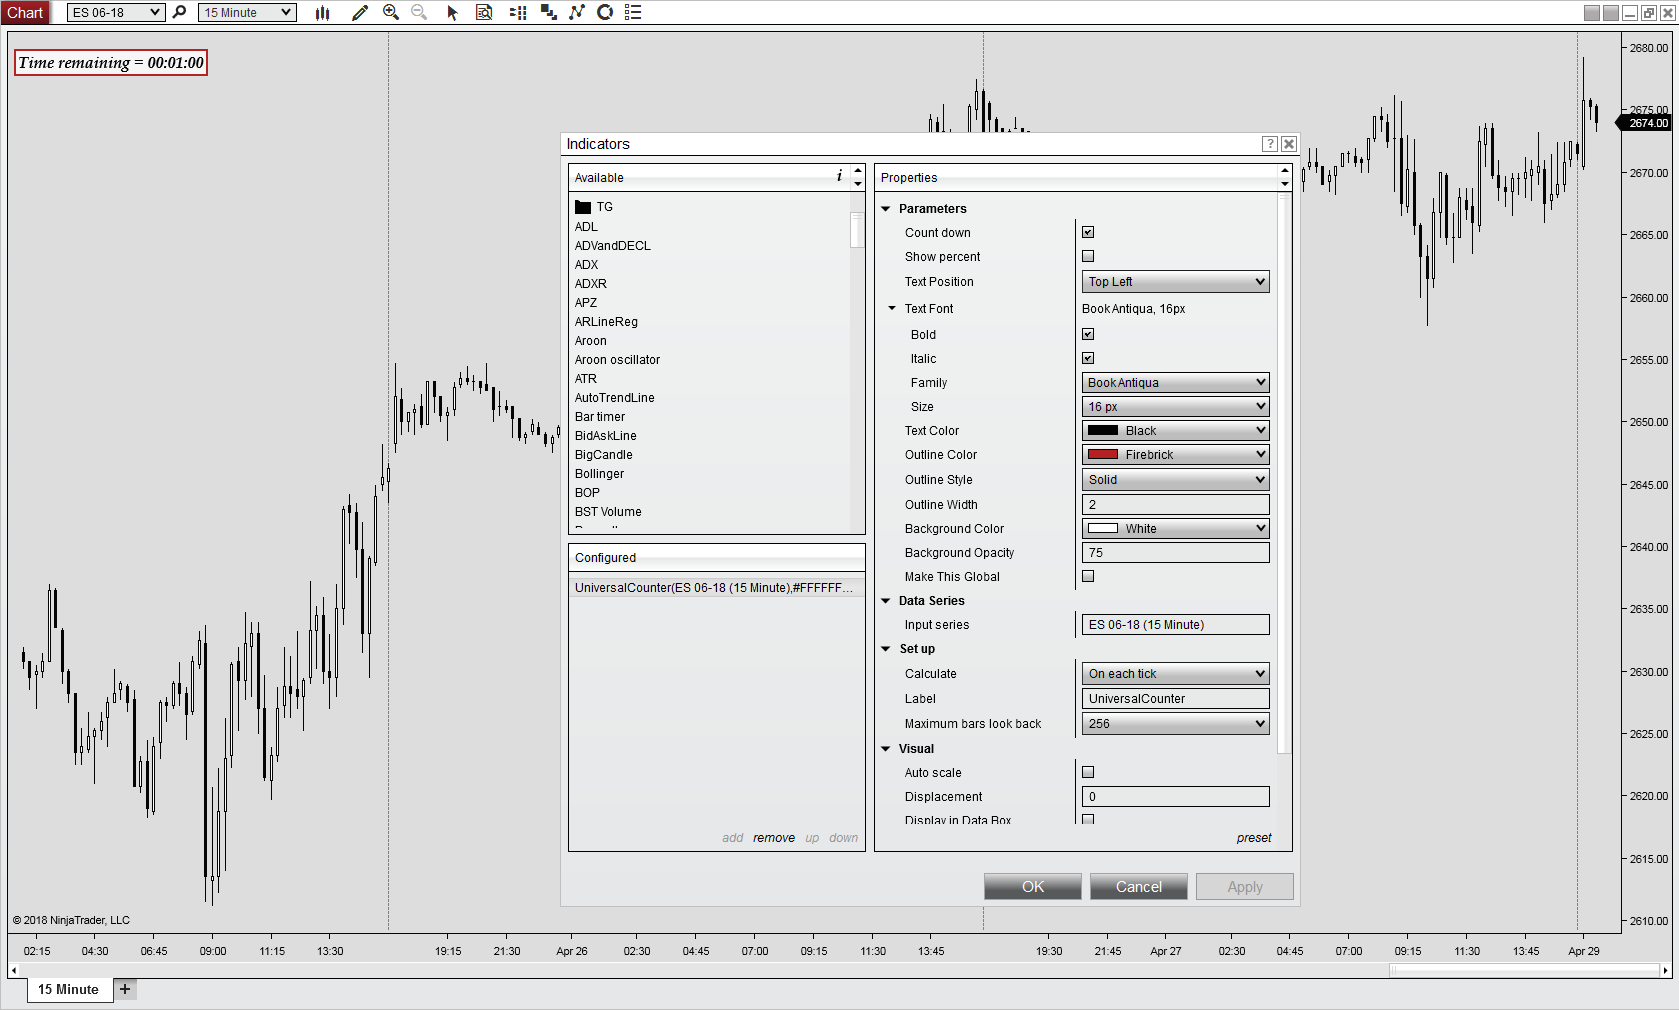The image size is (1679, 1010).
Task: Click the Outline Width input field
Action: pyautogui.click(x=1176, y=505)
